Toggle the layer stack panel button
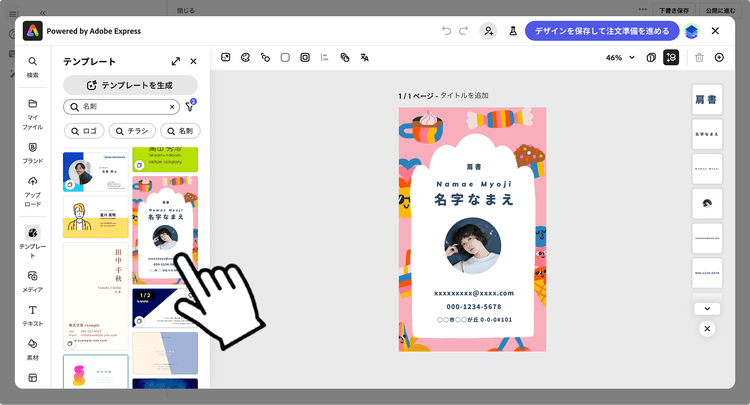The height and width of the screenshot is (405, 750). [671, 57]
